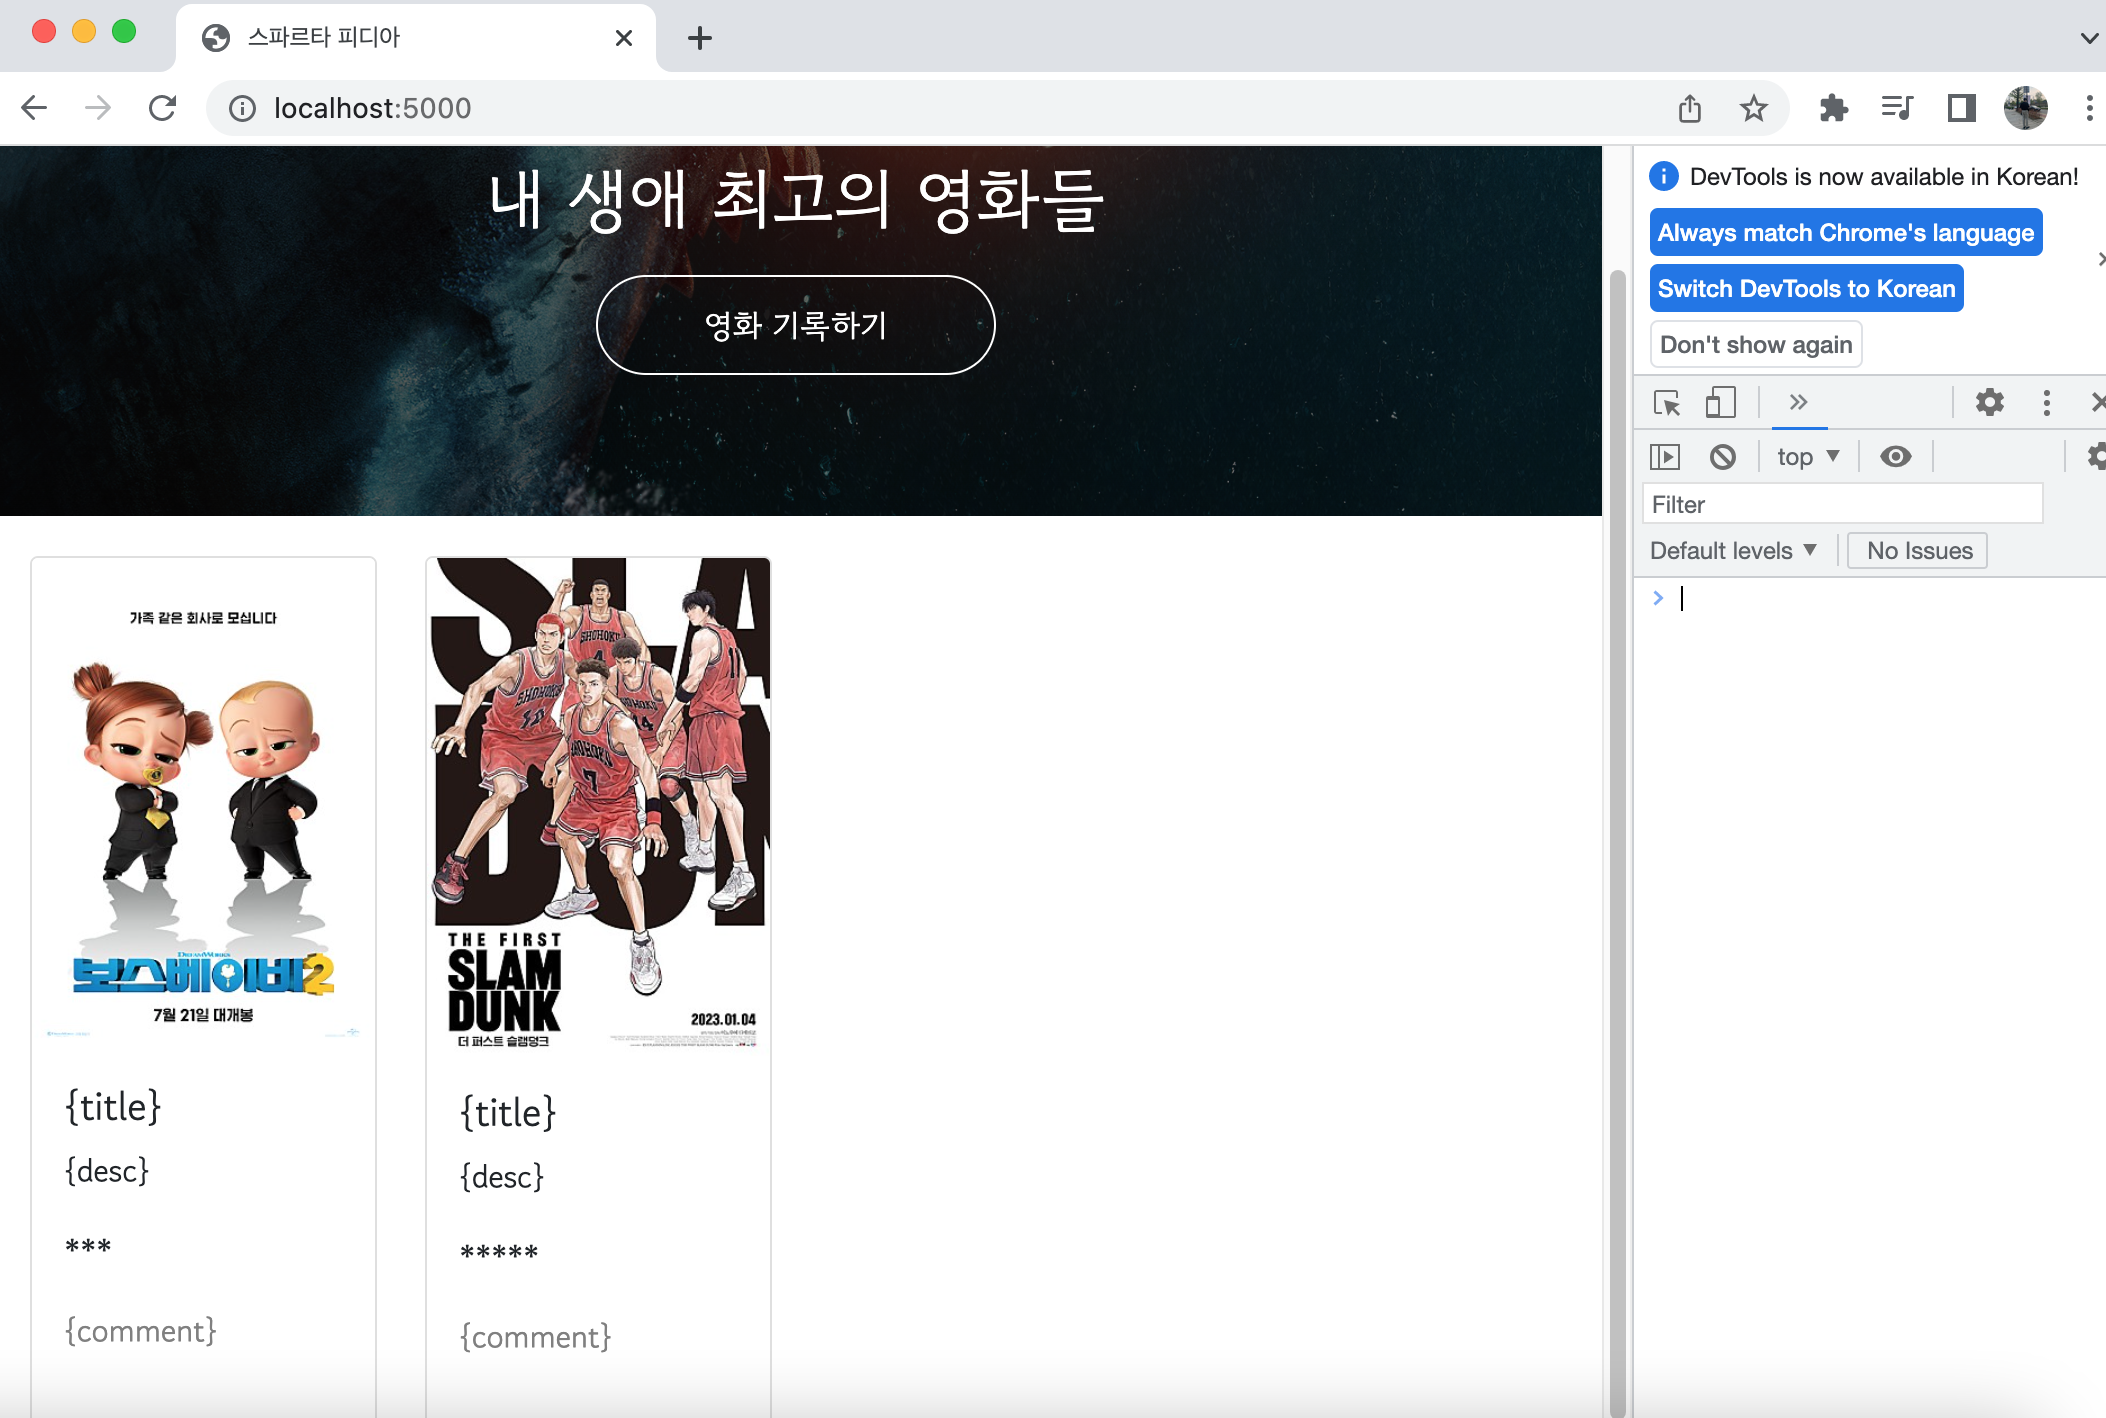Show the console sidebar

click(x=1664, y=457)
